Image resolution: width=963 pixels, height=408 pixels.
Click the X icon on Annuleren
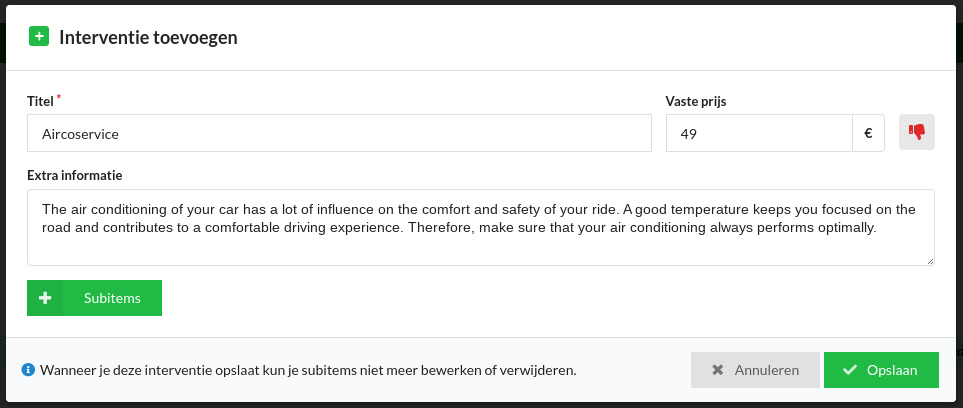pos(717,370)
